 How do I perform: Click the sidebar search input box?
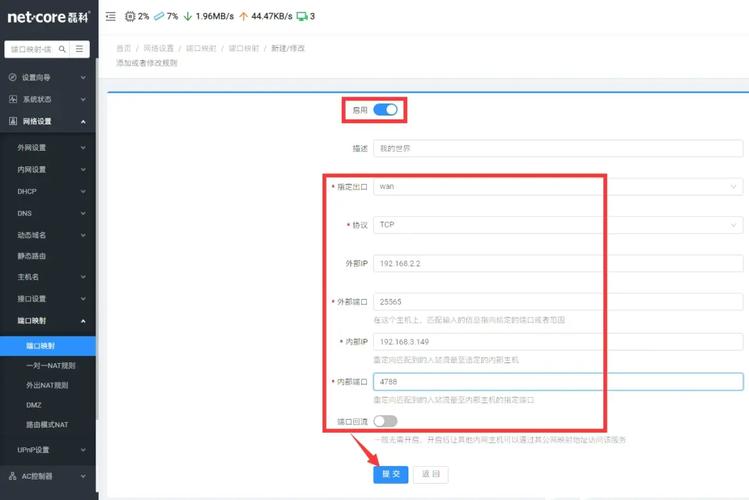click(31, 49)
